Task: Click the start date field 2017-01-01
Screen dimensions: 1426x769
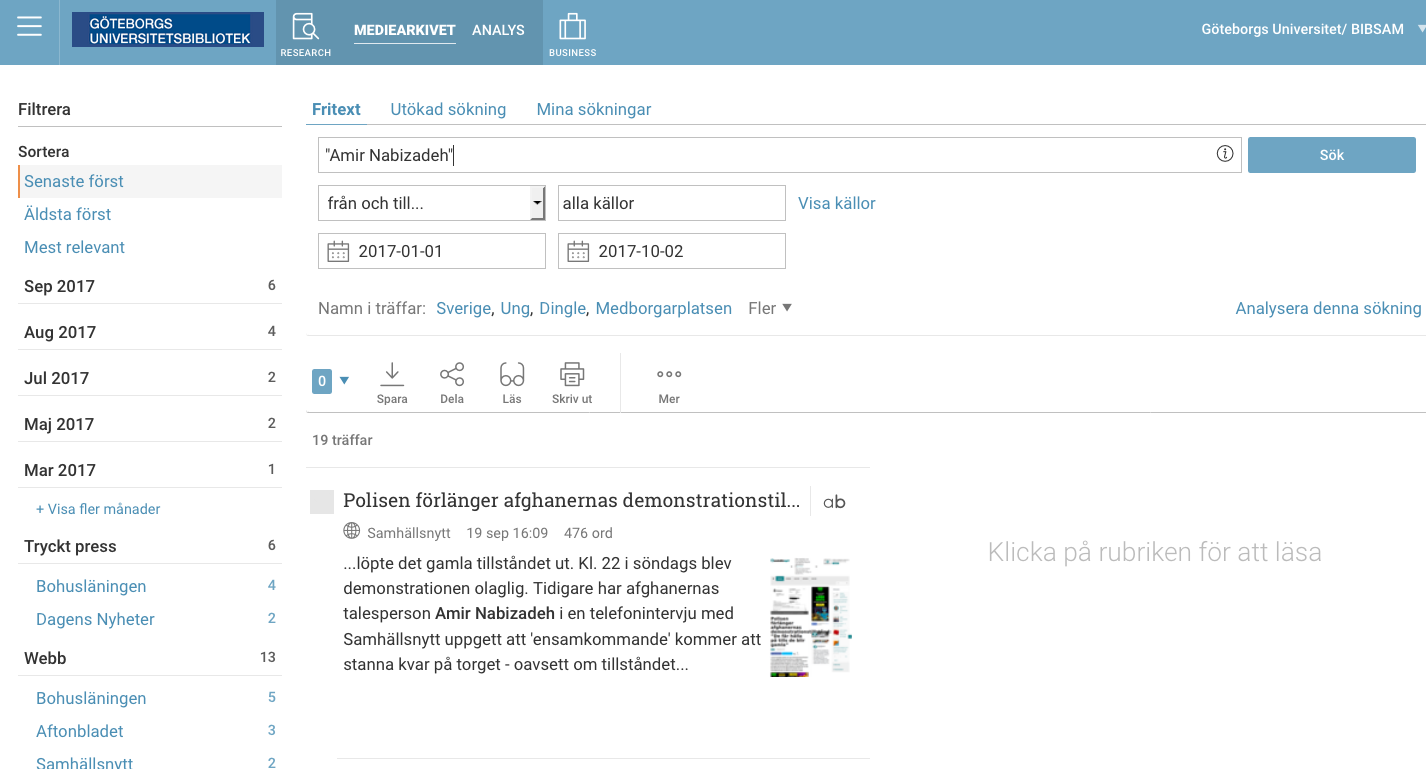Action: tap(432, 251)
